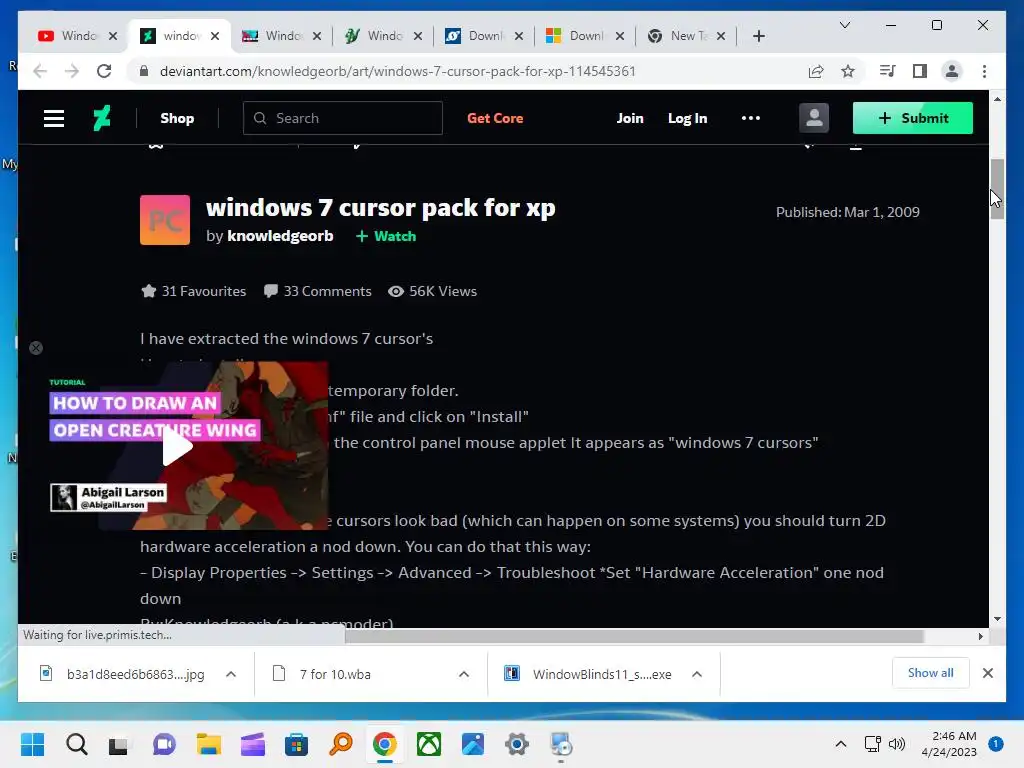Click the site lock icon
This screenshot has height=768, width=1024.
(144, 71)
